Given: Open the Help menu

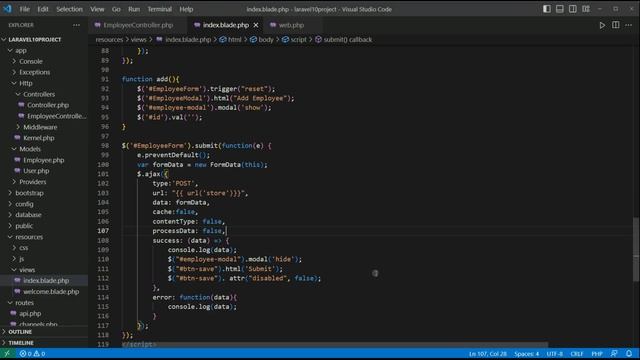Looking at the screenshot, I should (186, 9).
